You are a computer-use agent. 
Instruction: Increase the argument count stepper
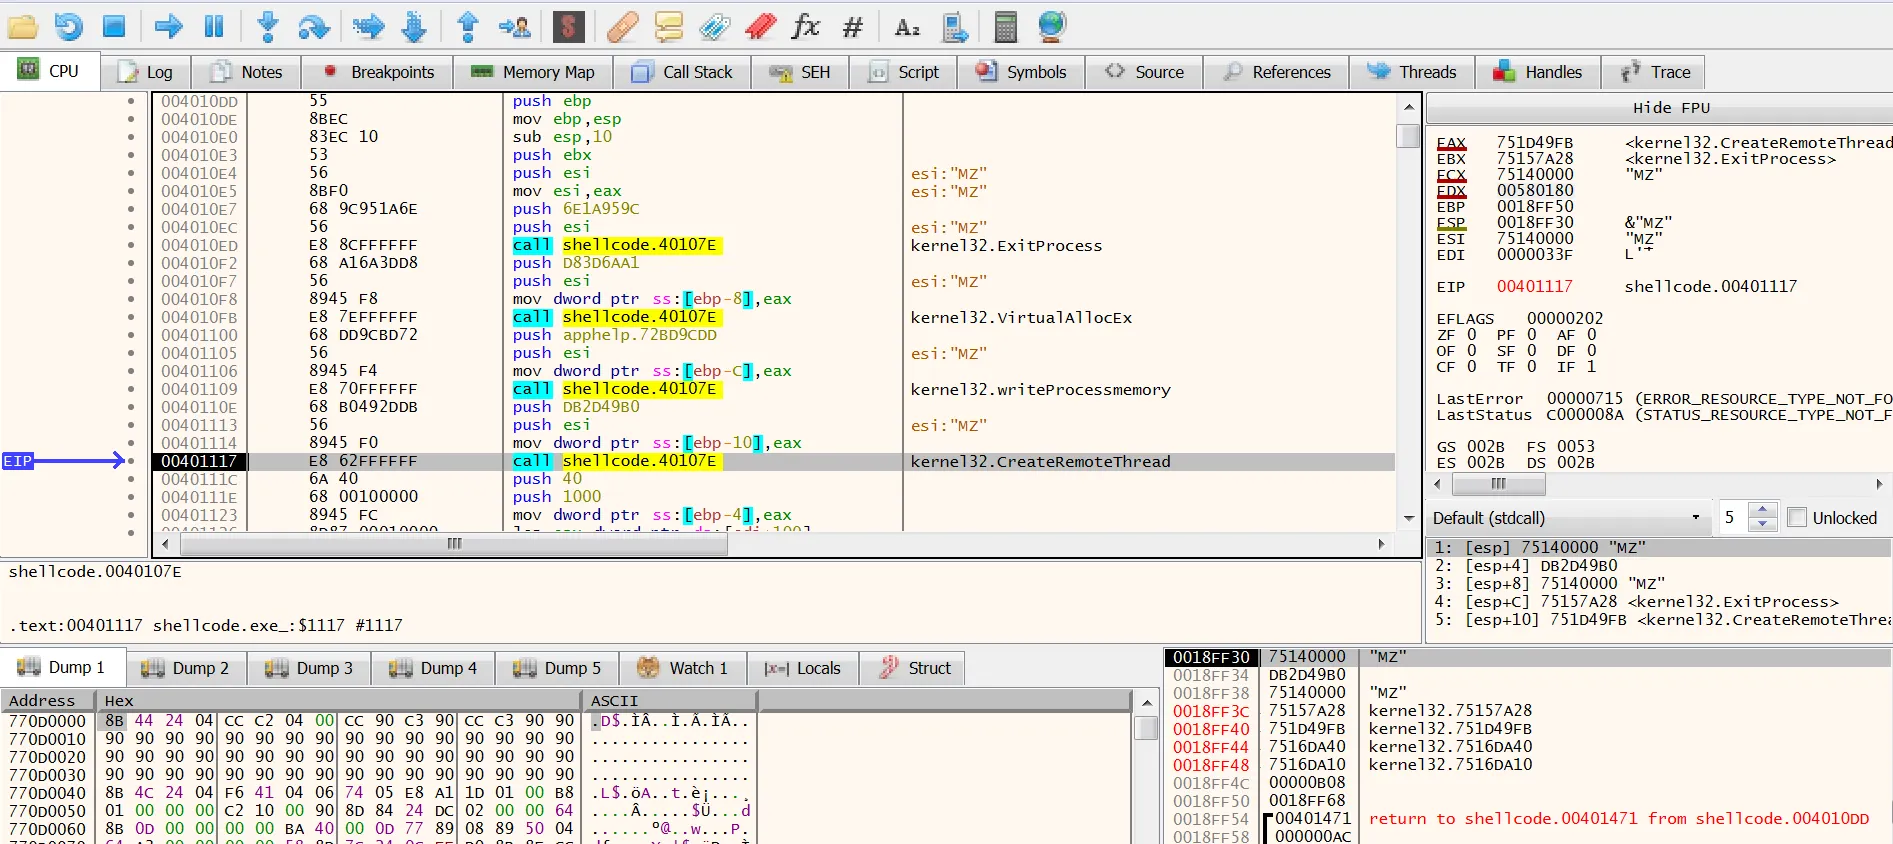coord(1764,511)
